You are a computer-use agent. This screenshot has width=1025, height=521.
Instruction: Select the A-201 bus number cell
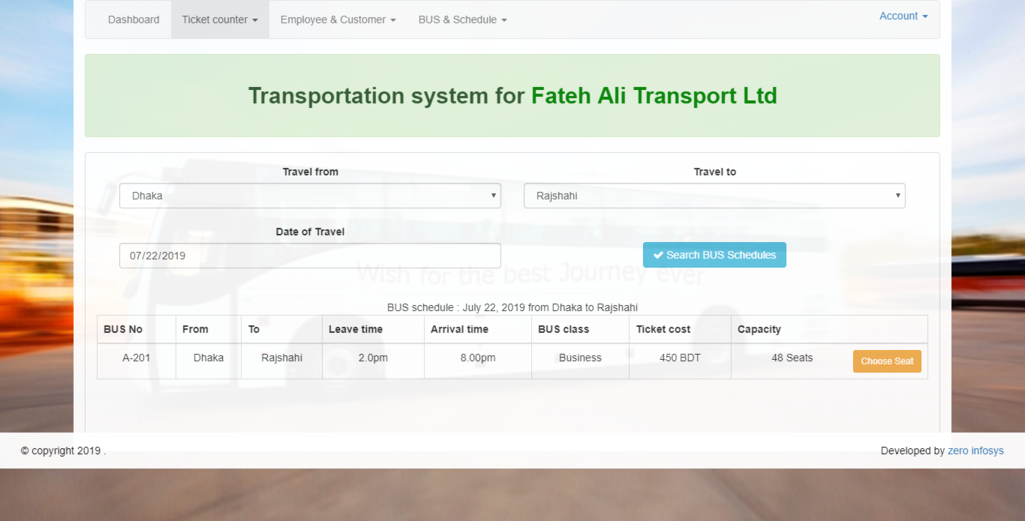tap(136, 358)
